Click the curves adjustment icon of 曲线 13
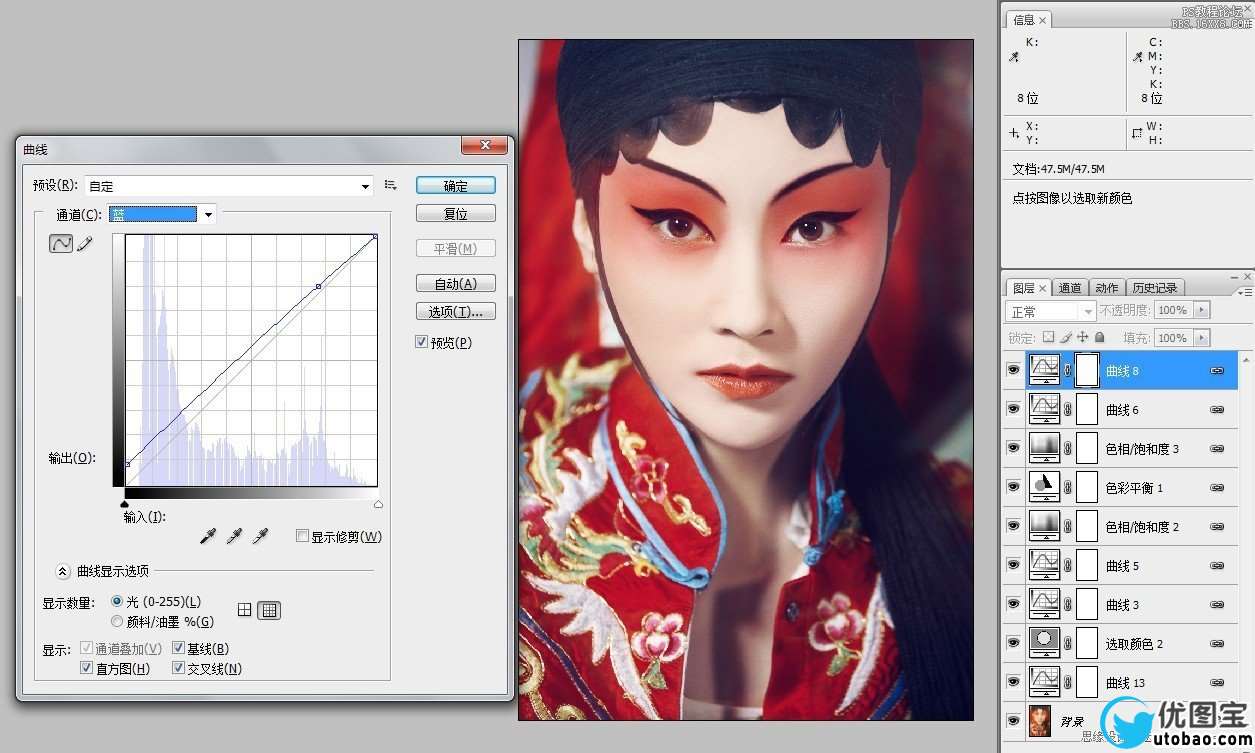1255x753 pixels. (1044, 682)
